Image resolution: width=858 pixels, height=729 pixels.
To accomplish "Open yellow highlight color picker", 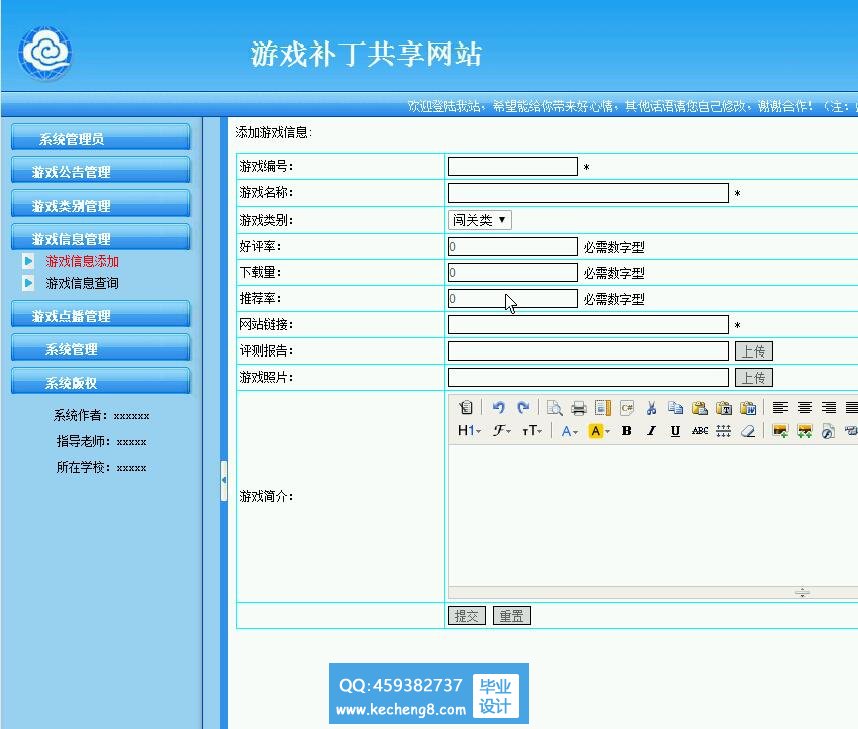I will [599, 431].
